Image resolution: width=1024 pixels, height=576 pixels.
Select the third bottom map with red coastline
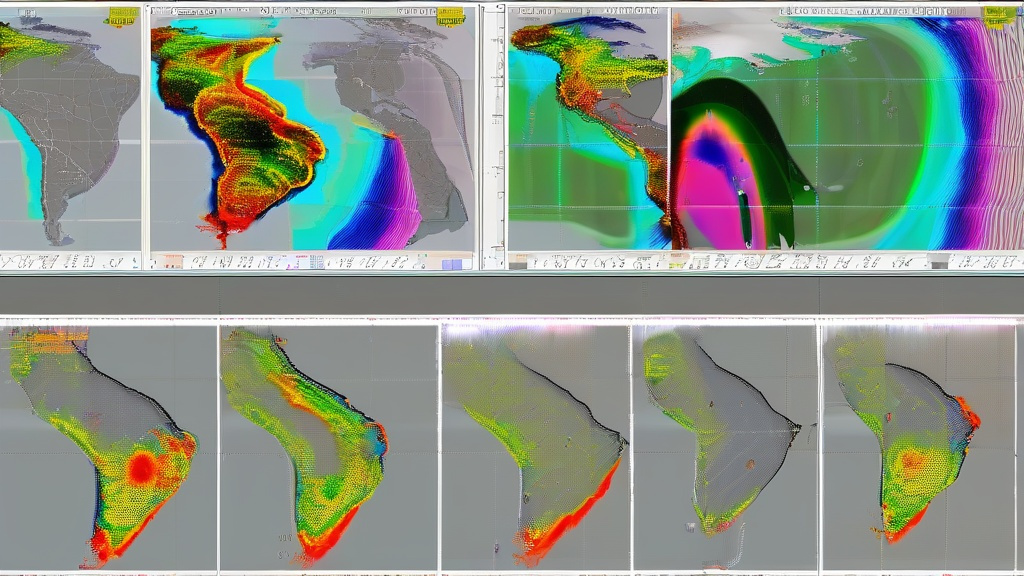pyautogui.click(x=535, y=445)
